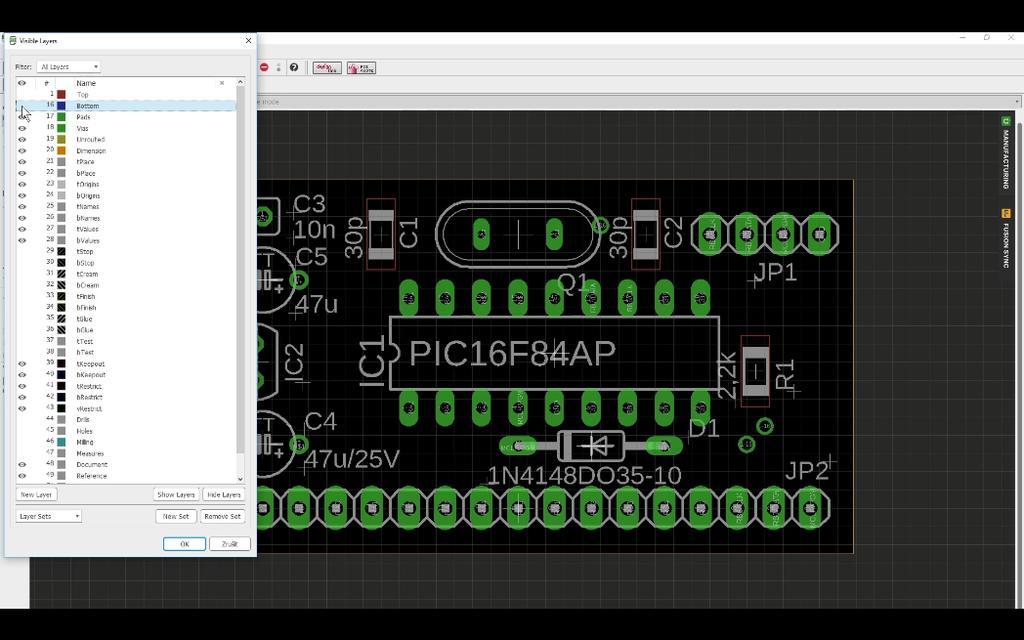This screenshot has height=640, width=1024.
Task: Click the layer list scrollbar down arrow
Action: tap(240, 479)
